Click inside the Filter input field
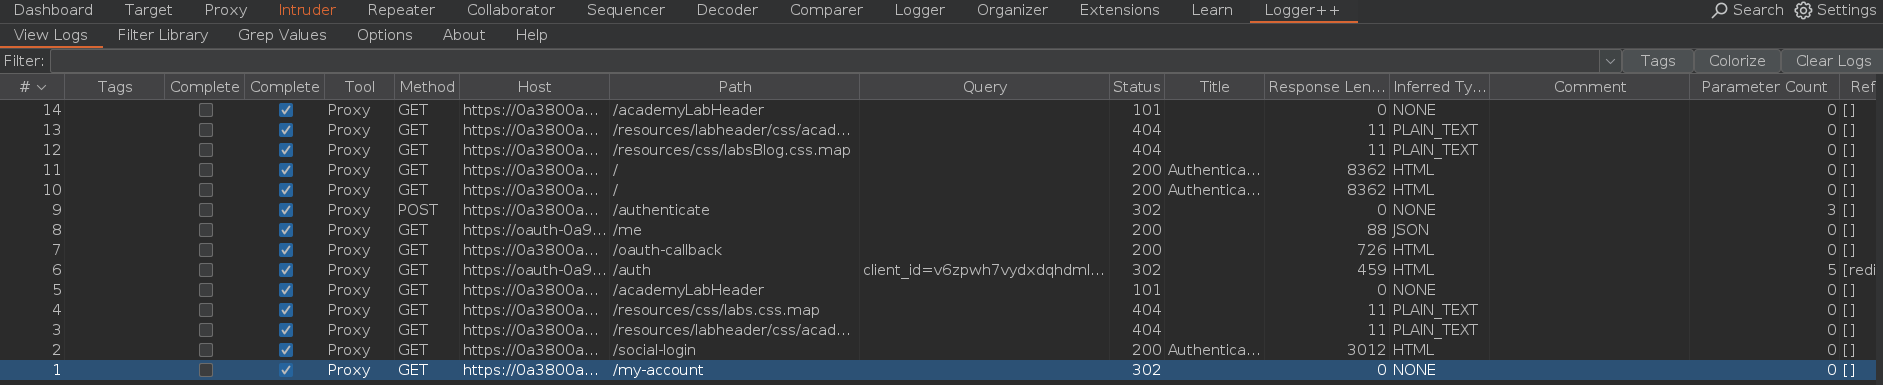 coord(825,61)
